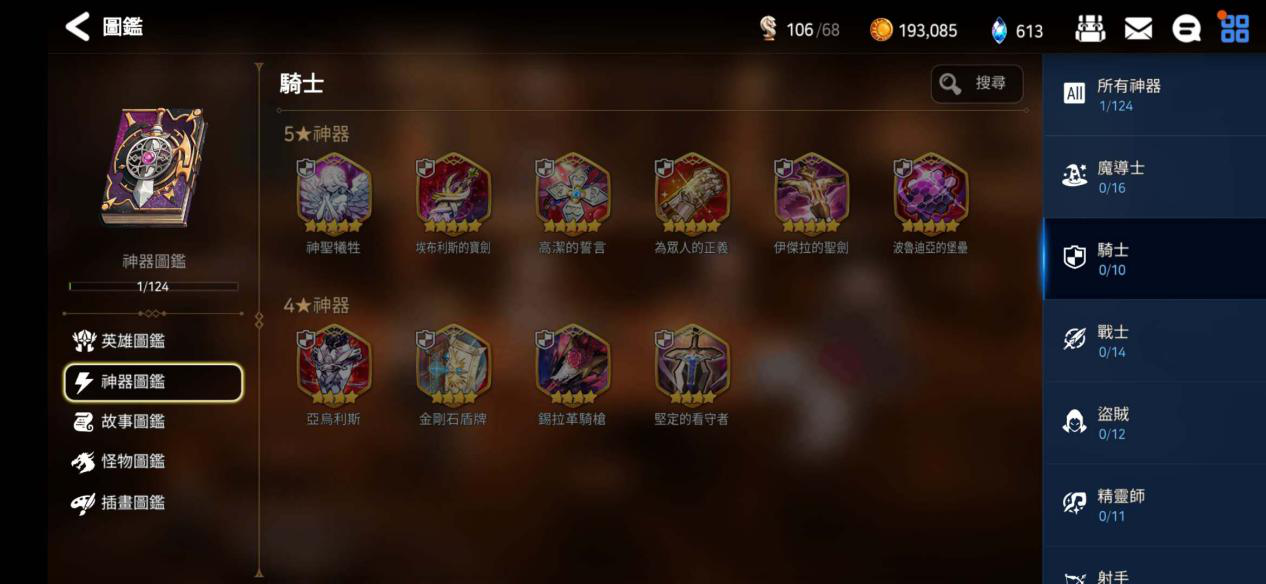The image size is (1266, 584).
Task: Select 魔導士 category tab
Action: [x=1154, y=177]
